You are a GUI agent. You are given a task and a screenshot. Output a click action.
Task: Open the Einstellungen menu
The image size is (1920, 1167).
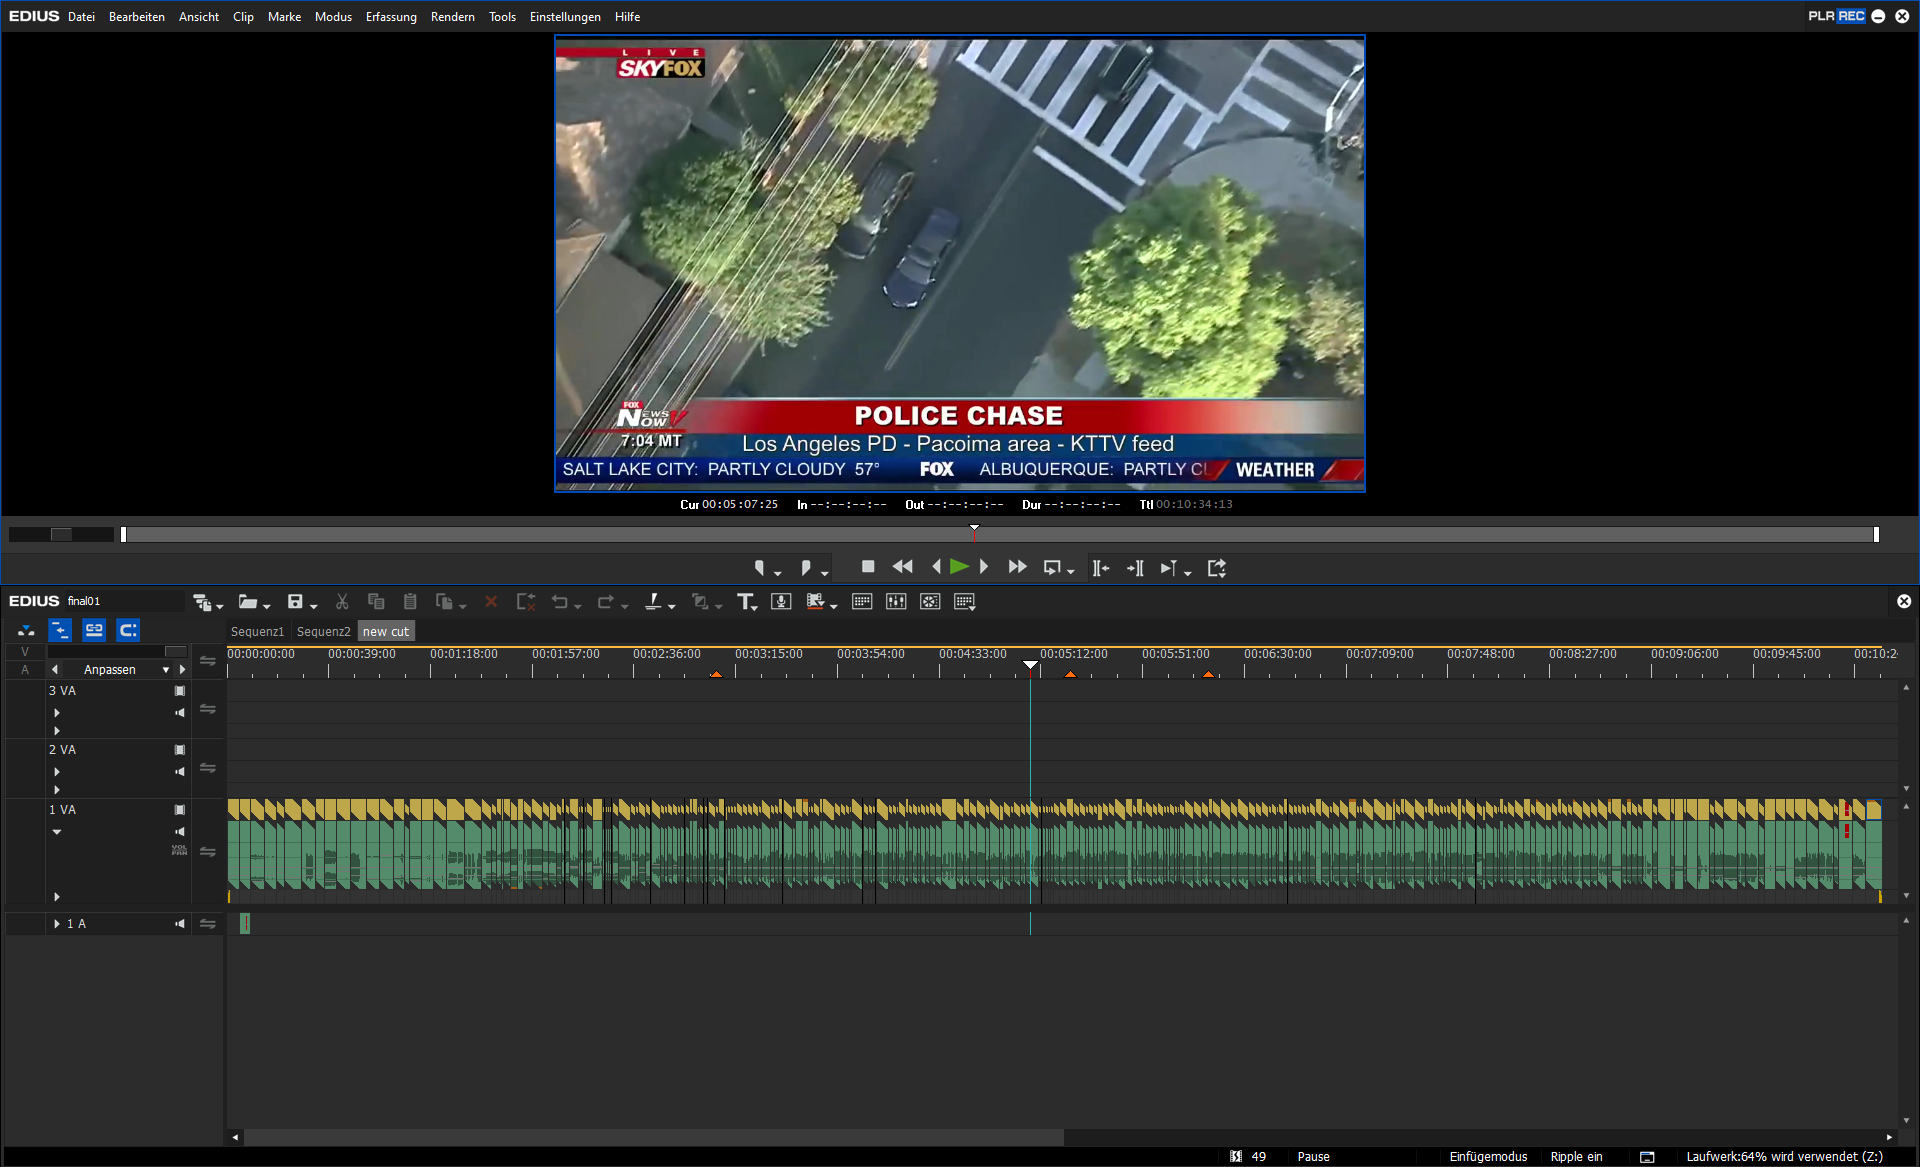(x=565, y=17)
